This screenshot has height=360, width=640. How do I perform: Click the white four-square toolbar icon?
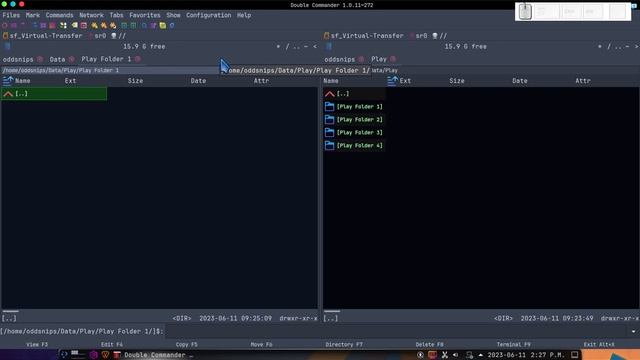tap(63, 25)
